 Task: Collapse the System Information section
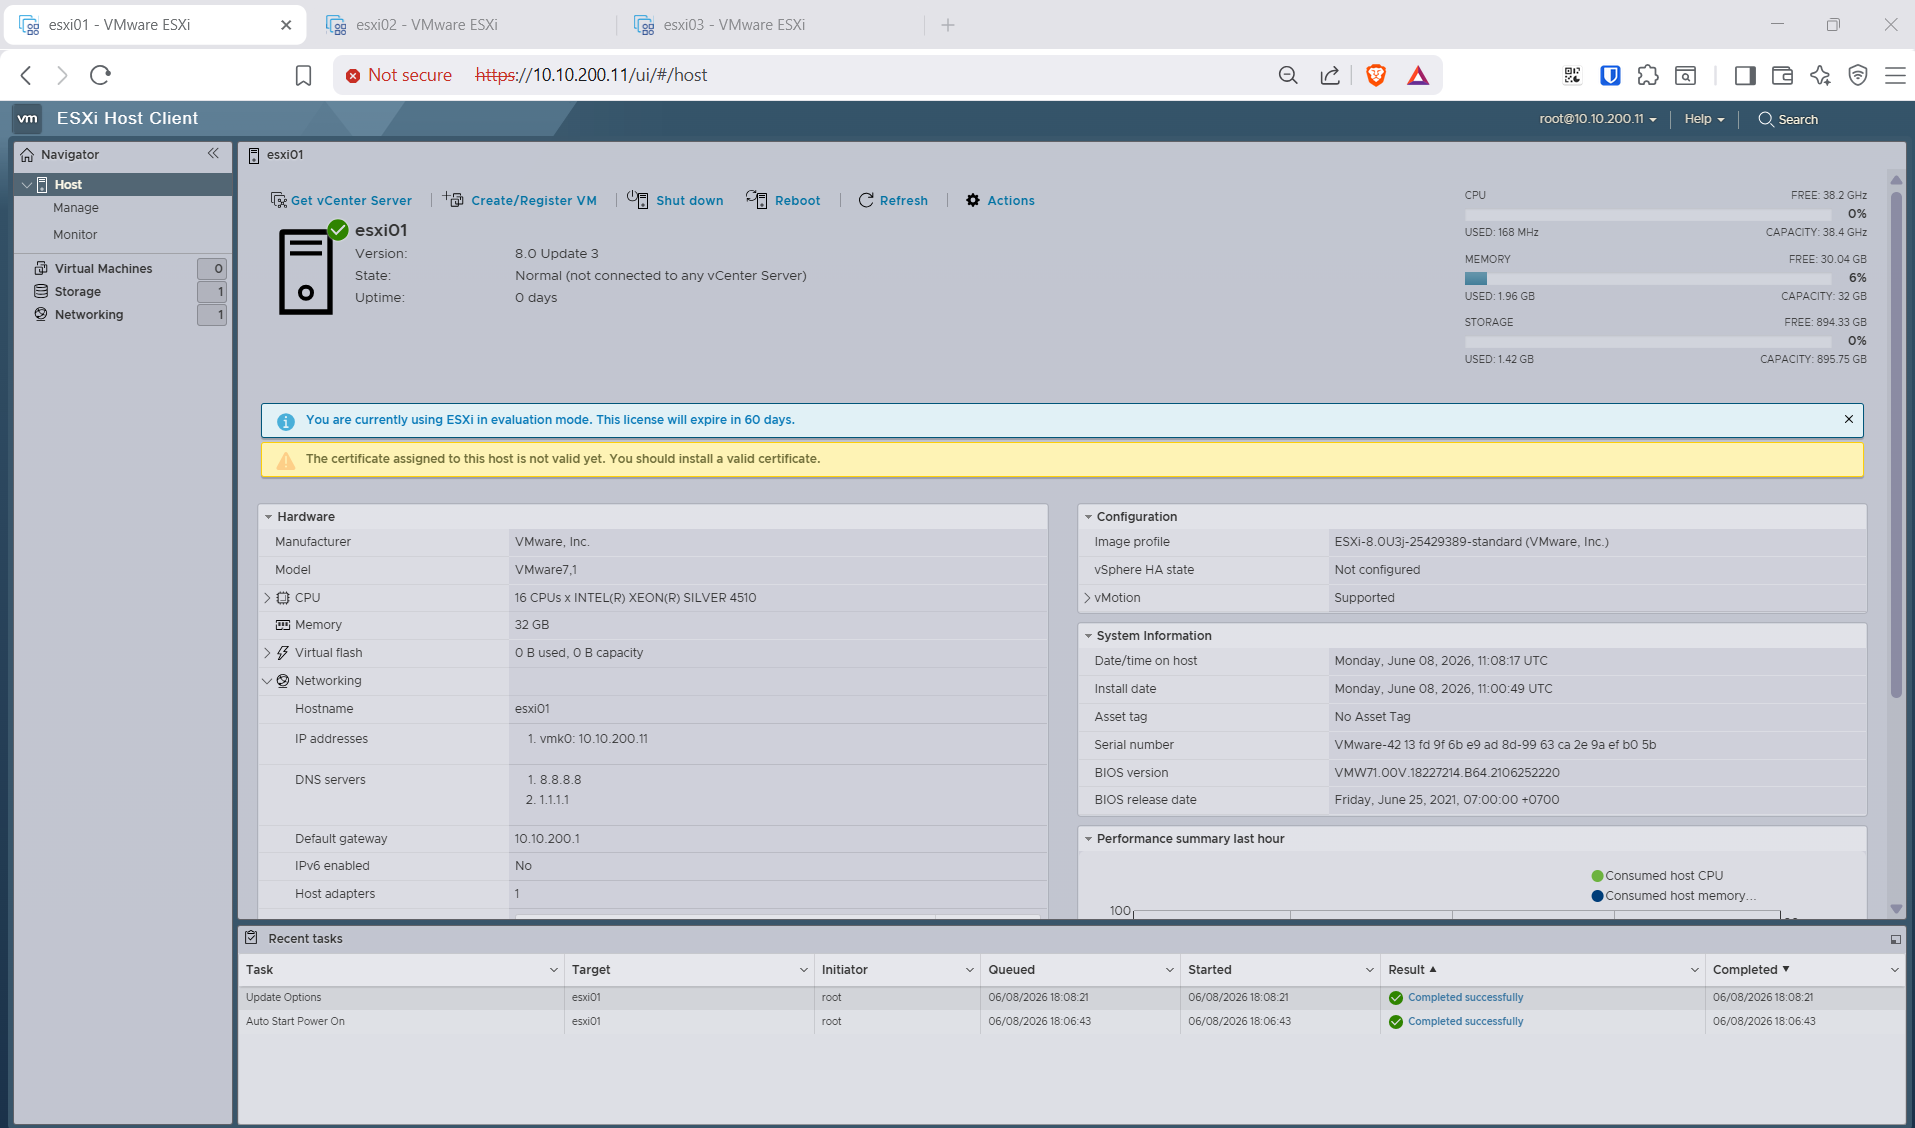[x=1088, y=636]
